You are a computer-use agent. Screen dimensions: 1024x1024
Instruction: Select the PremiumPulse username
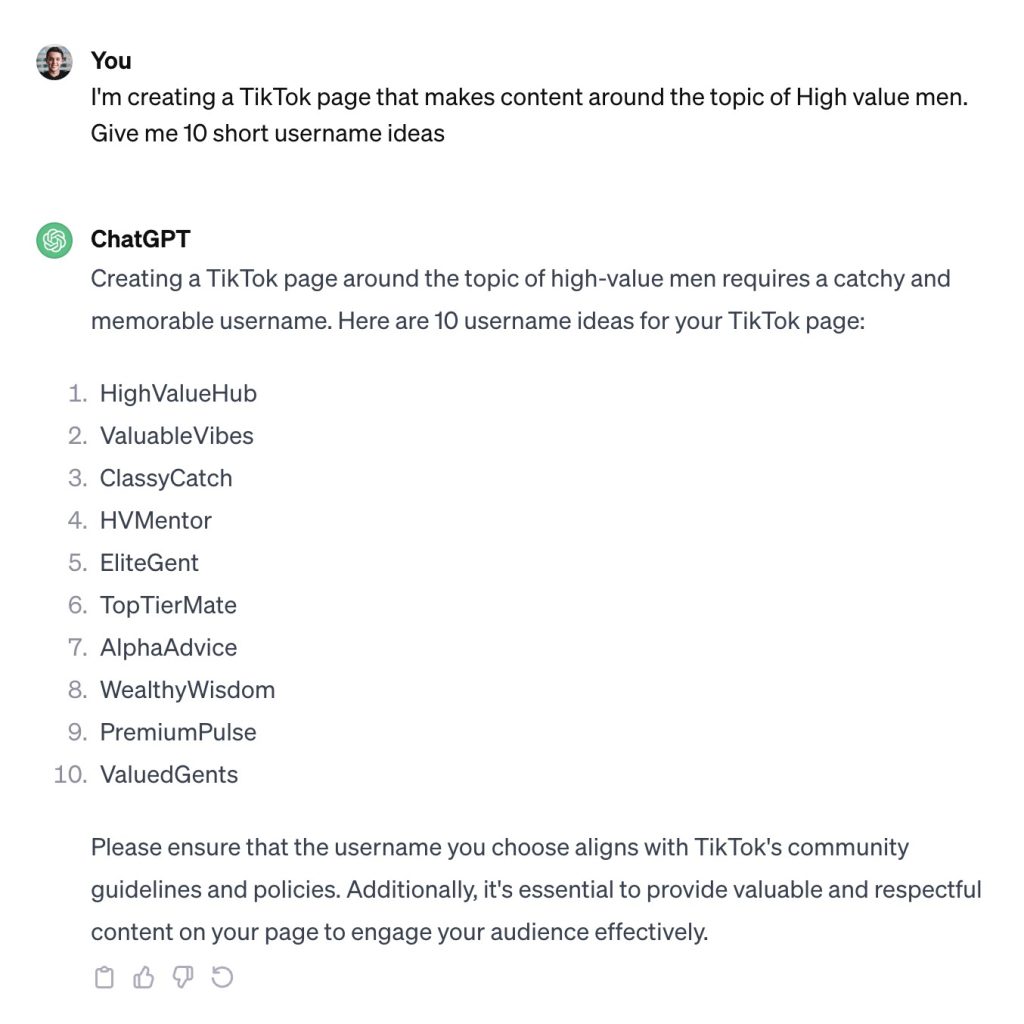(178, 732)
